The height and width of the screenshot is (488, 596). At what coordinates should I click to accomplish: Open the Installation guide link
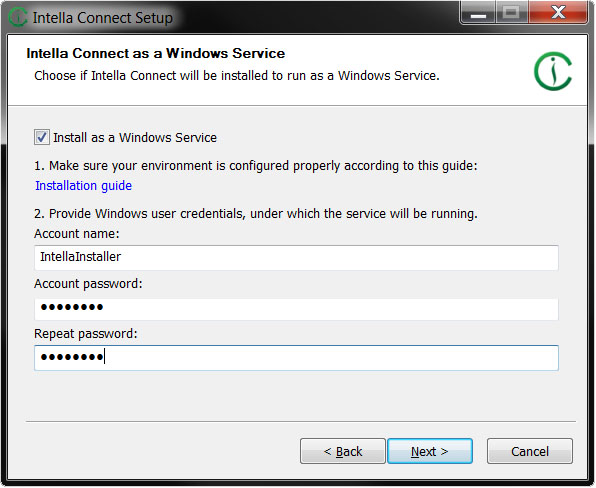84,185
